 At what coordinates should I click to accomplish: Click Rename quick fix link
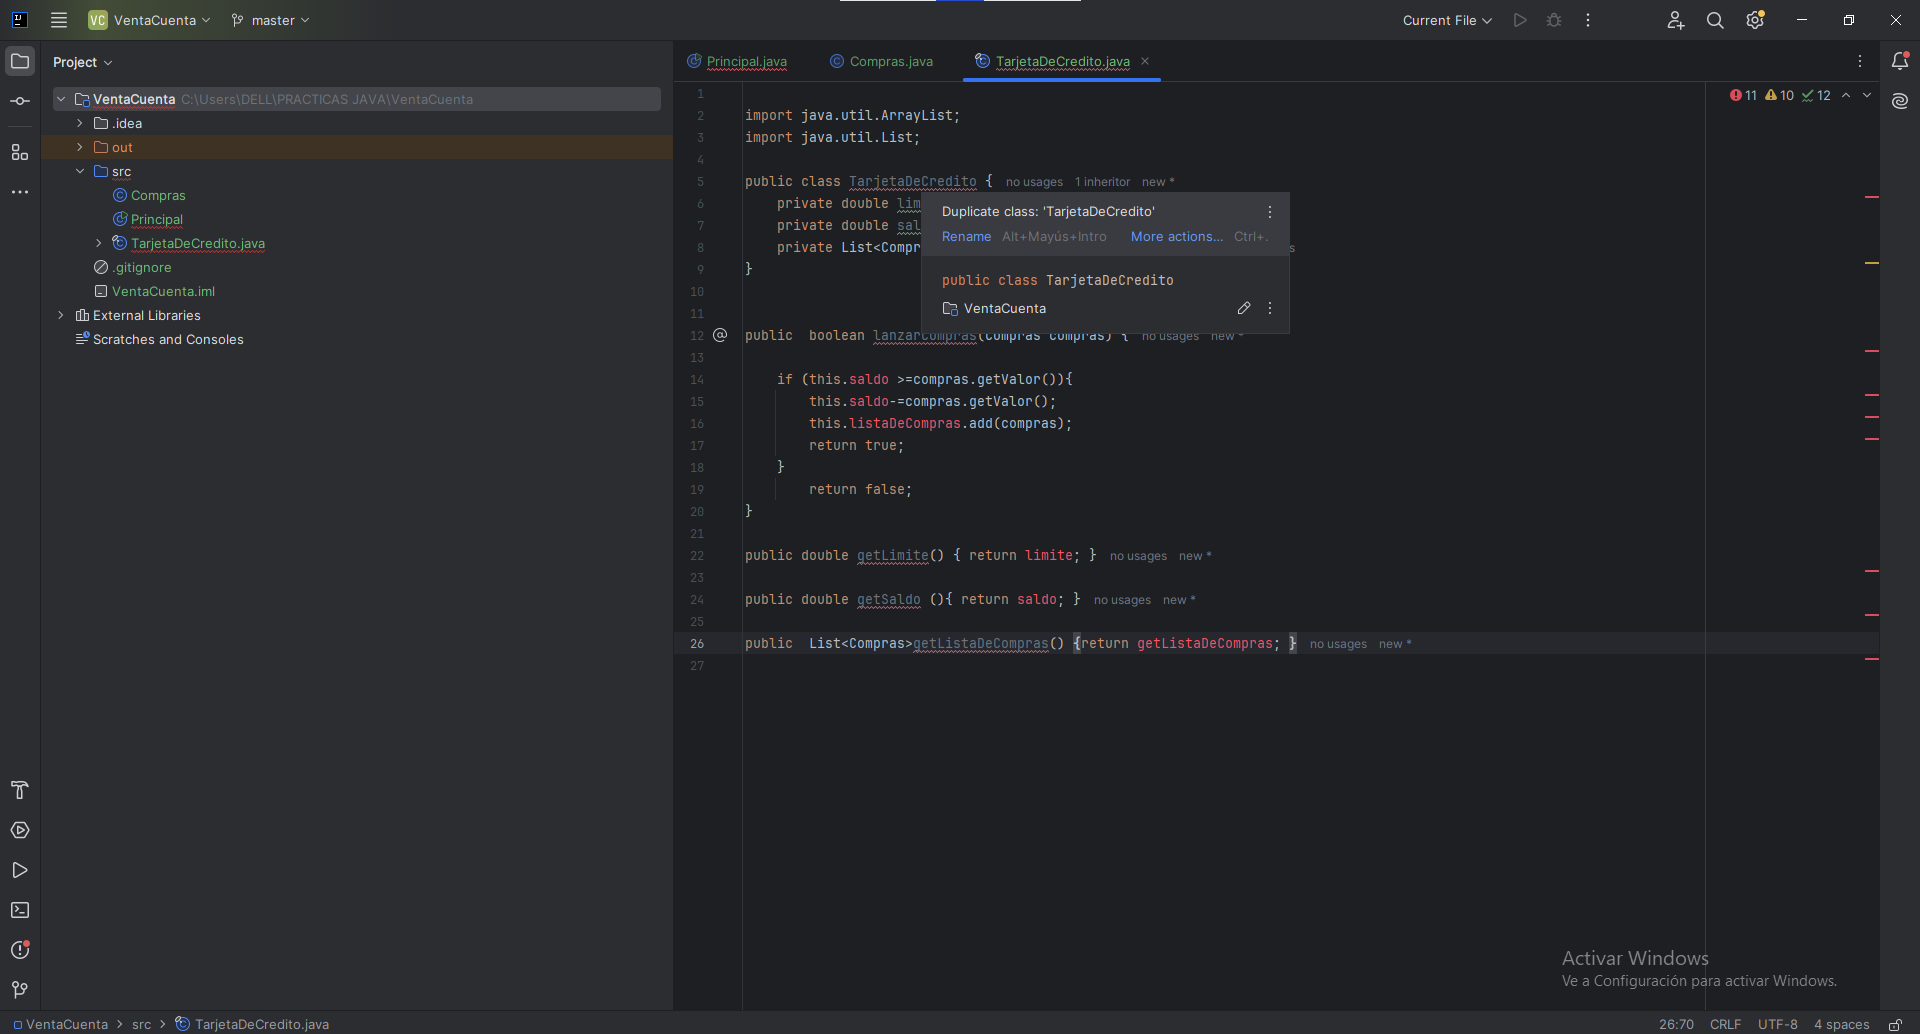[x=966, y=237]
